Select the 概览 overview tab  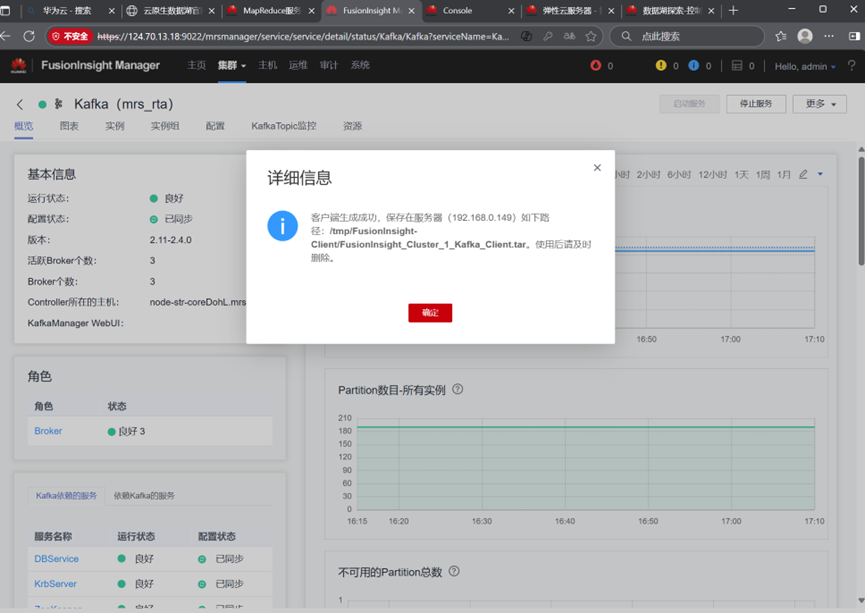tap(24, 126)
